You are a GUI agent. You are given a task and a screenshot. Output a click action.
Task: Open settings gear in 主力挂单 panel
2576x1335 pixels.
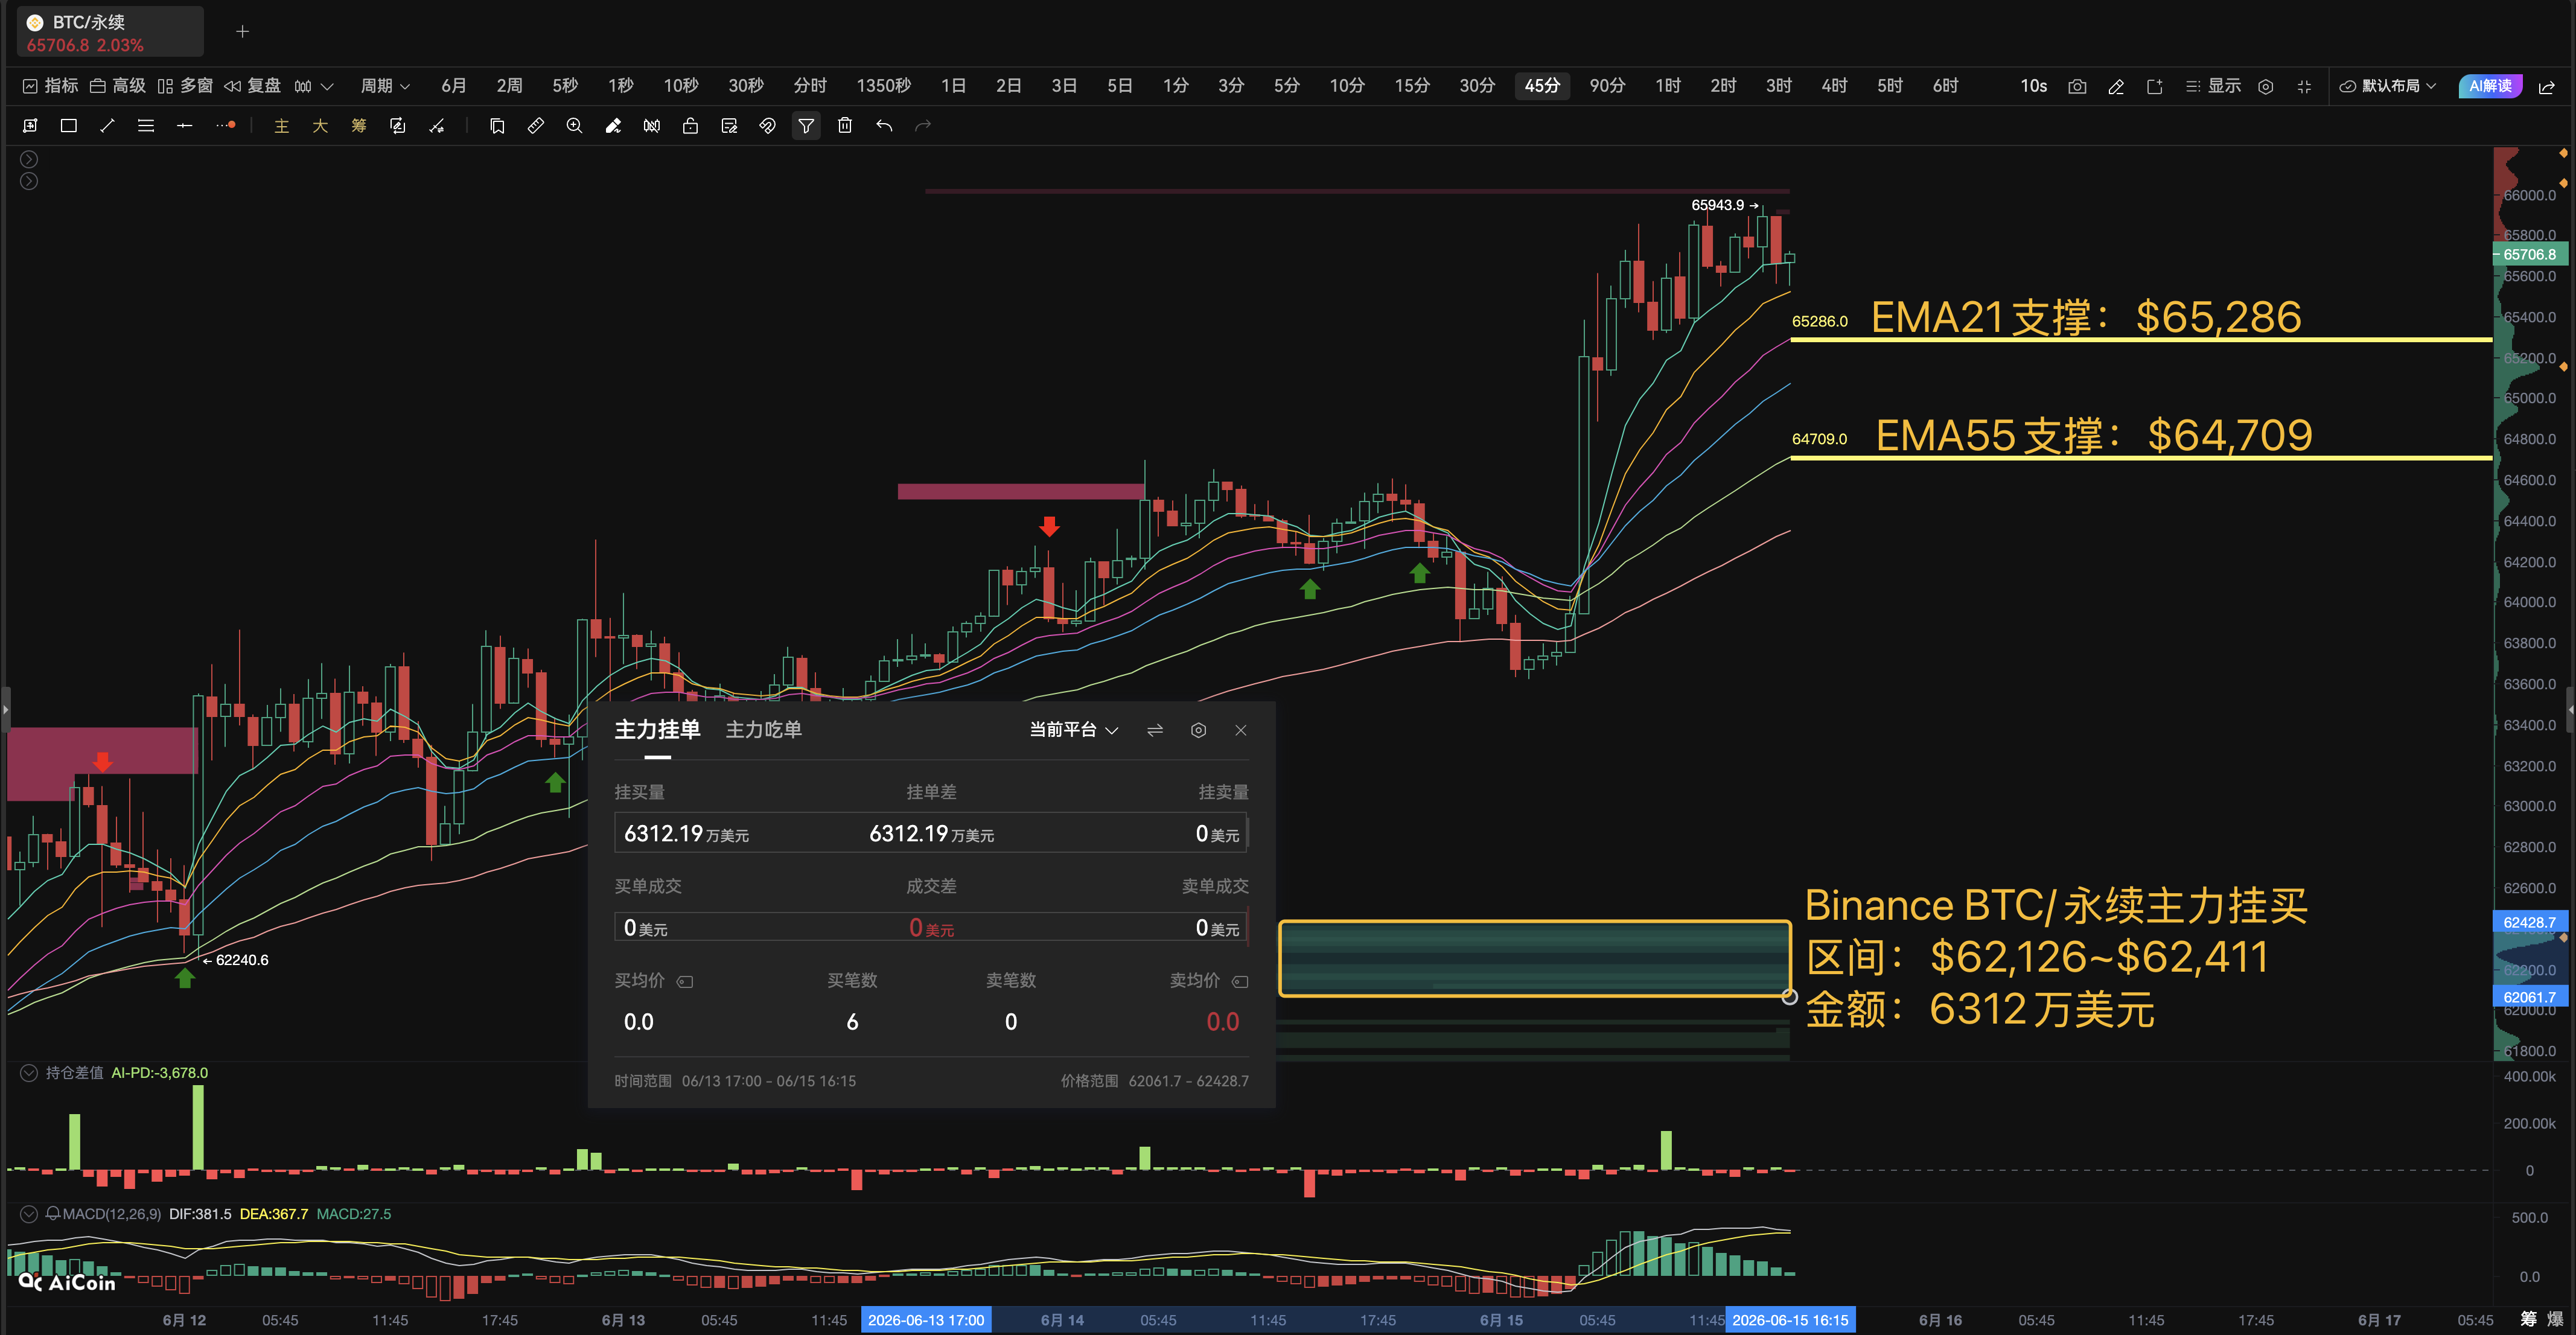pos(1198,731)
